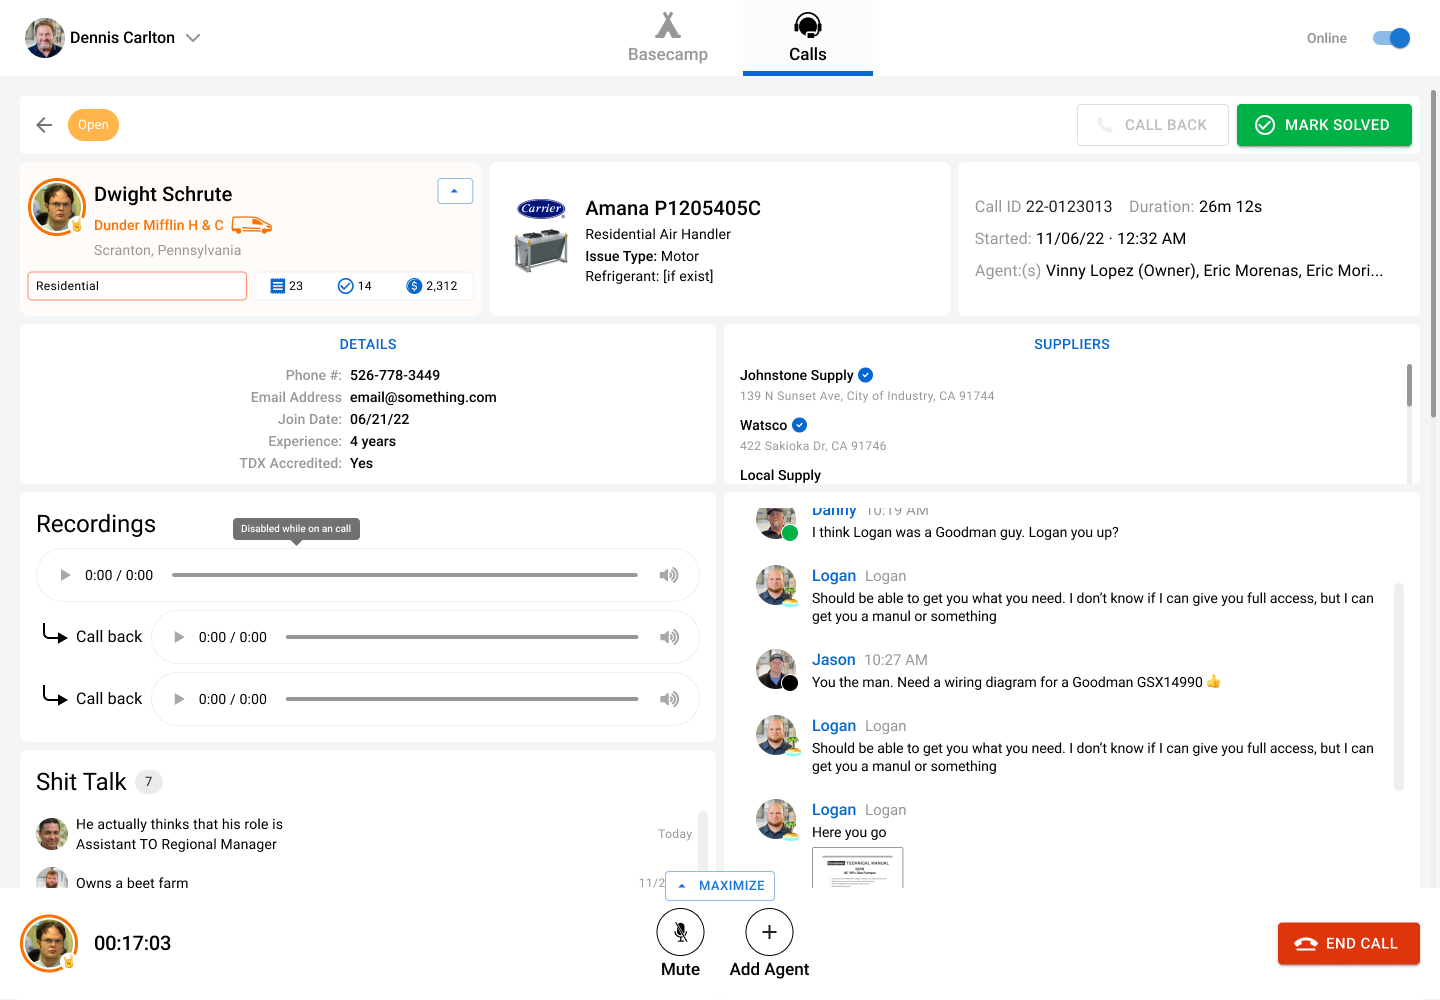Click the Dunder Mifflin van icon
Viewport: 1440px width, 1000px height.
(252, 225)
